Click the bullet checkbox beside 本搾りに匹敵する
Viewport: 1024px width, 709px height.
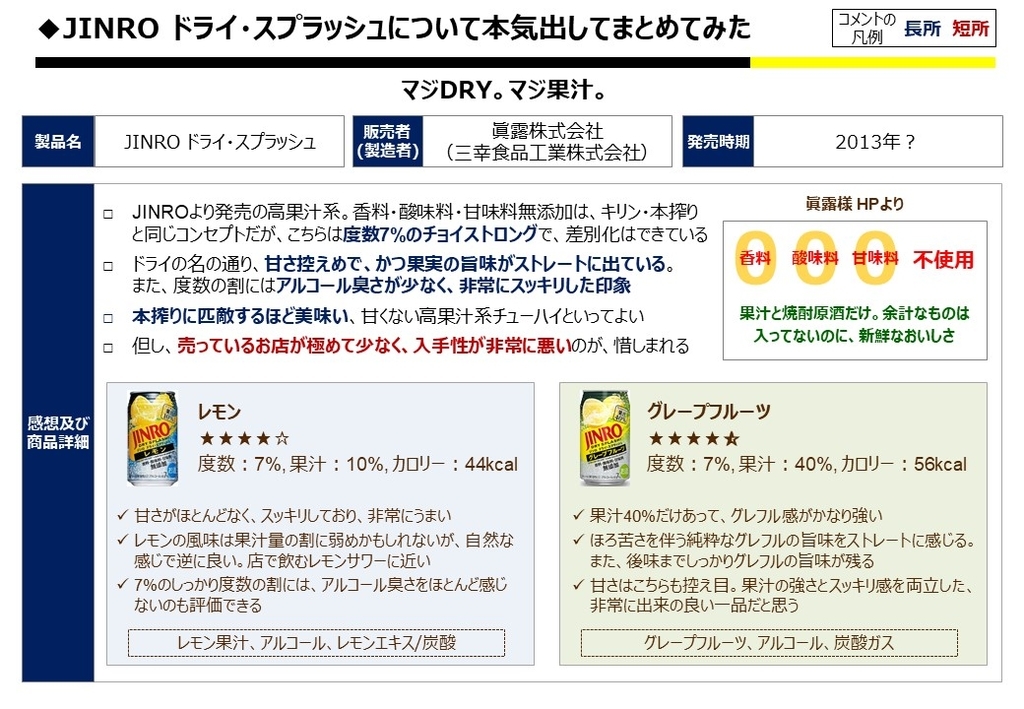108,318
